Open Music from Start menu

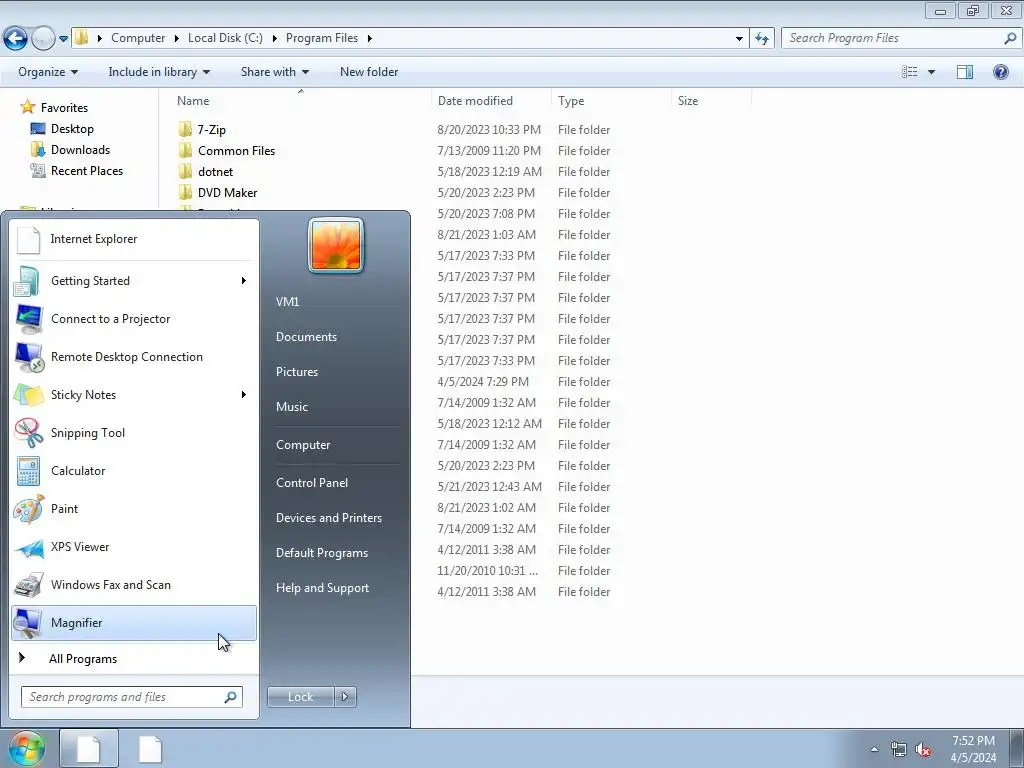[292, 407]
